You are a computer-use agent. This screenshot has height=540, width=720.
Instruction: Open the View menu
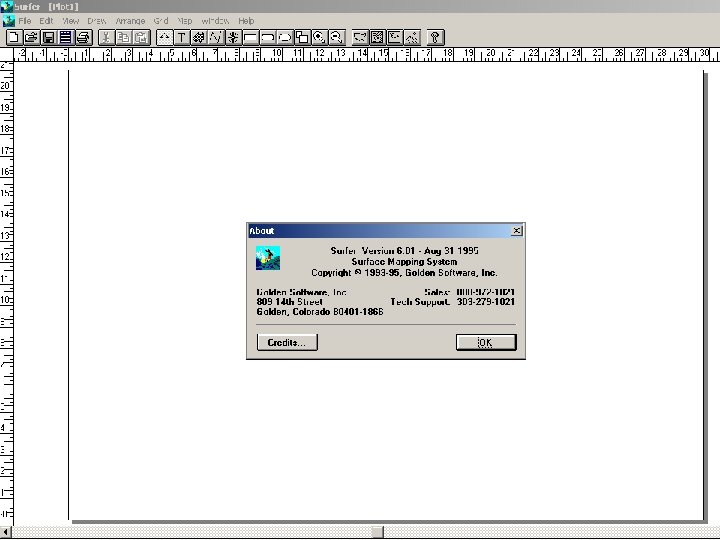pos(70,21)
